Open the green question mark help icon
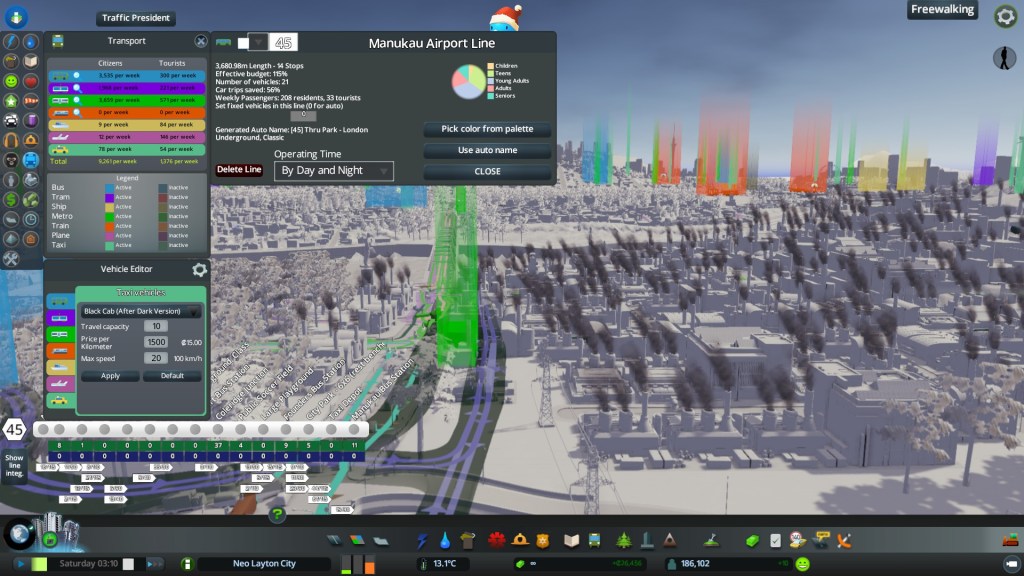This screenshot has height=576, width=1024. 278,515
